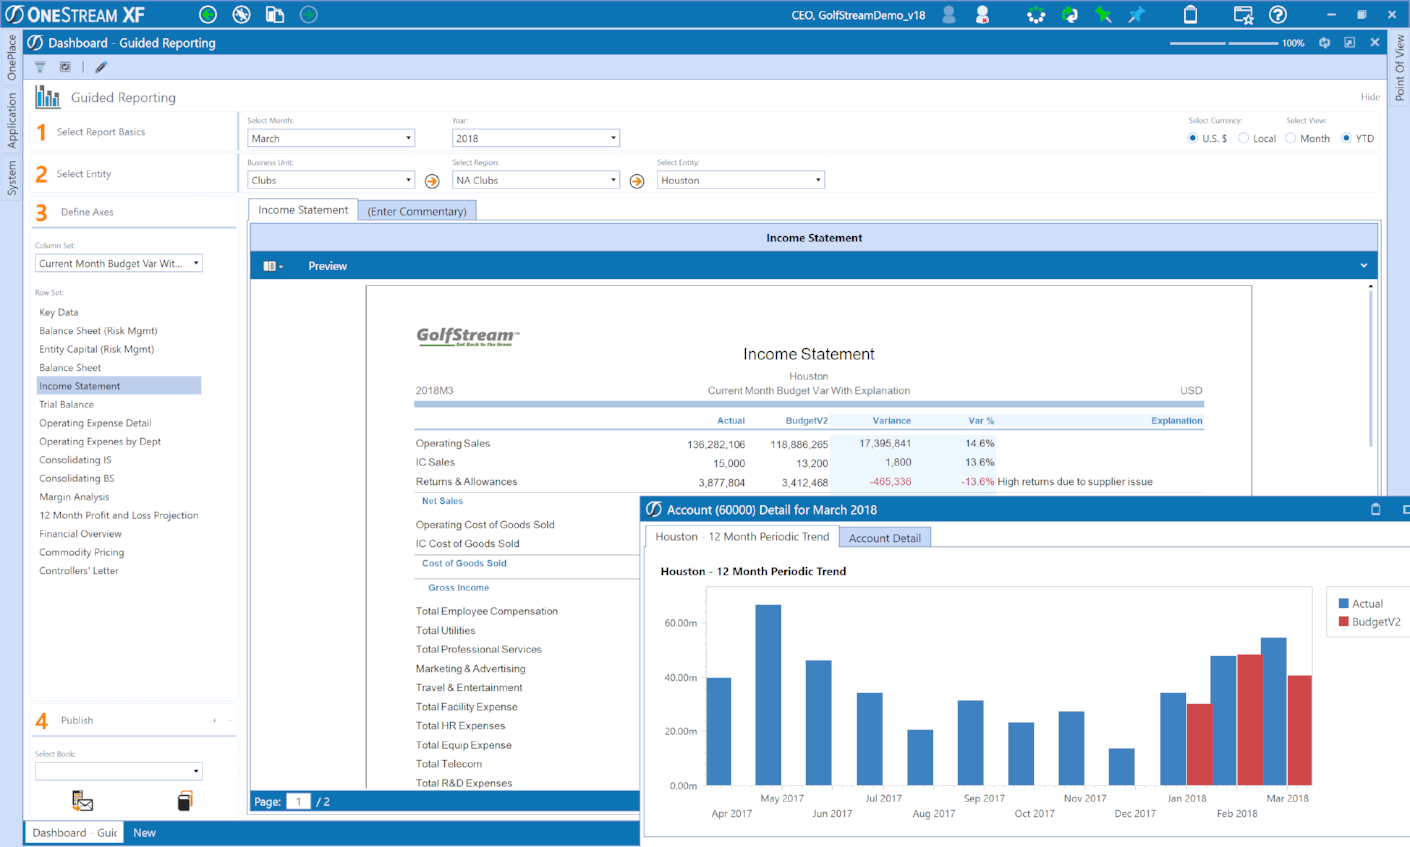Click the email book icon under Publish
This screenshot has height=847, width=1410.
[x=82, y=801]
